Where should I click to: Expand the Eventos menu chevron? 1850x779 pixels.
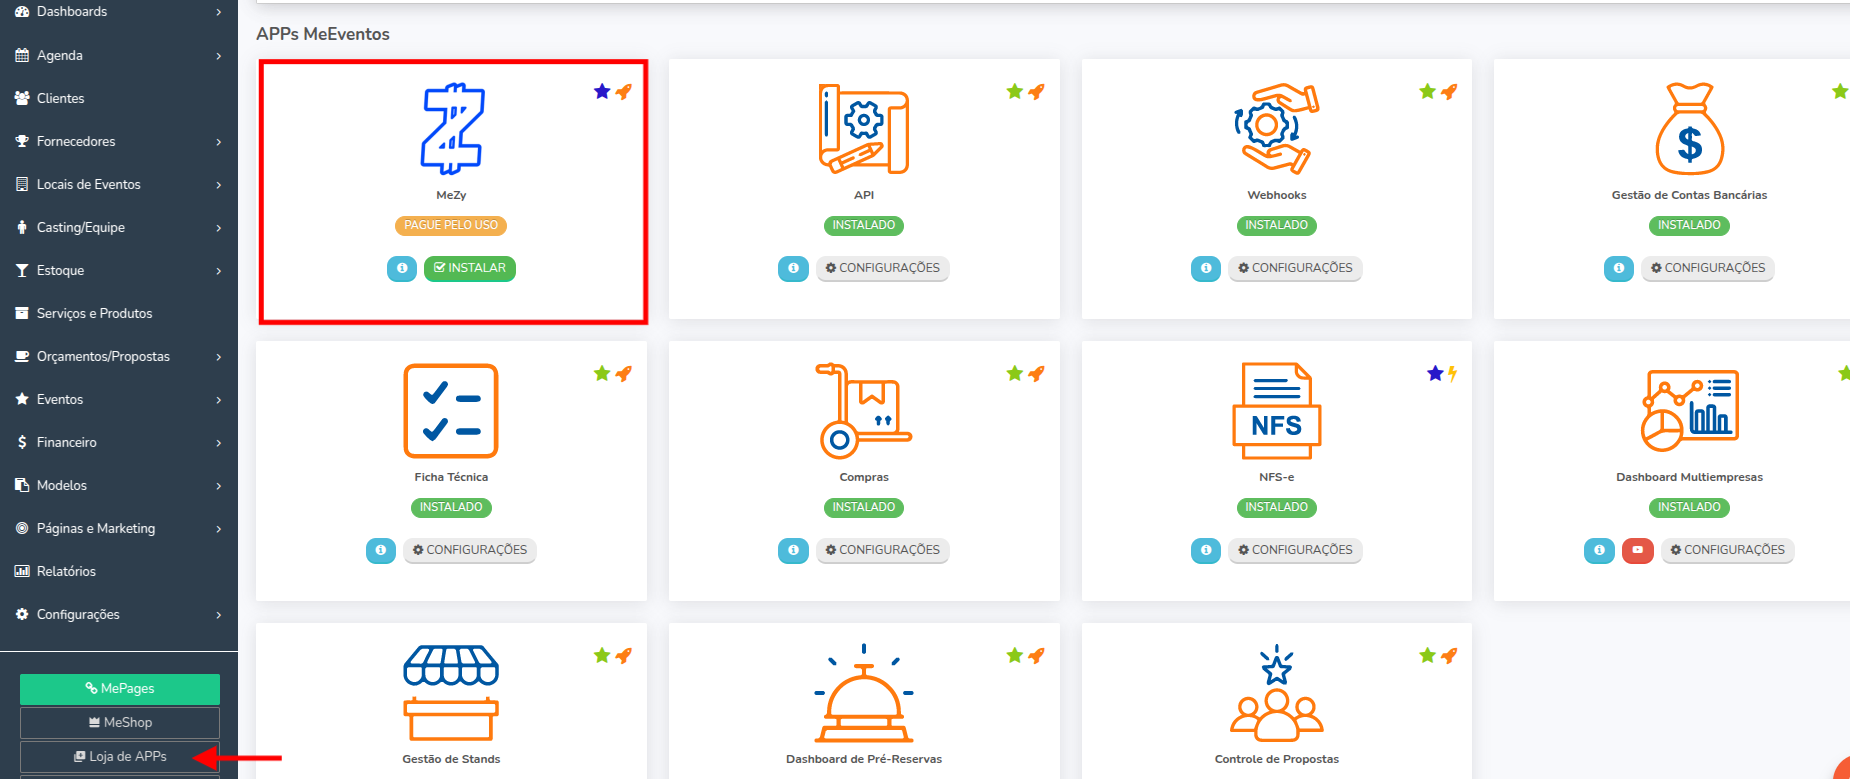pos(219,400)
